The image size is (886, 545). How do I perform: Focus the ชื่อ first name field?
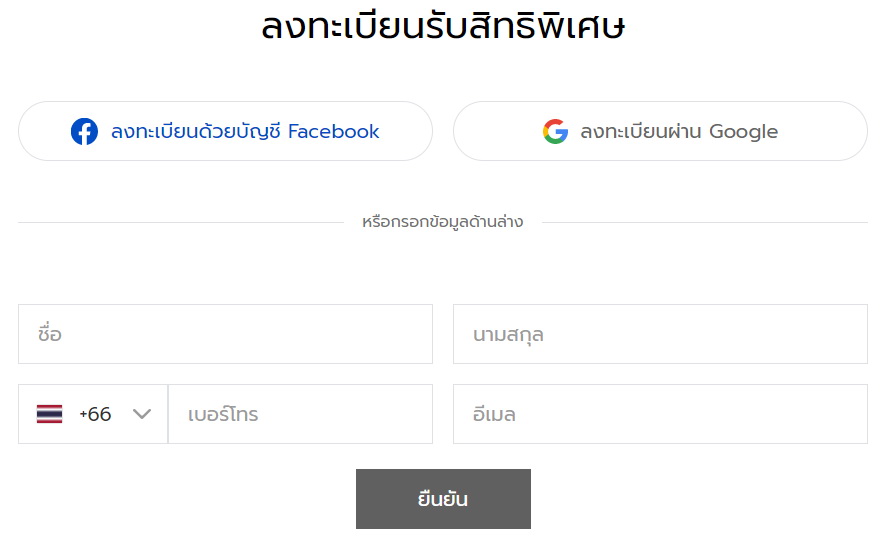tap(225, 334)
